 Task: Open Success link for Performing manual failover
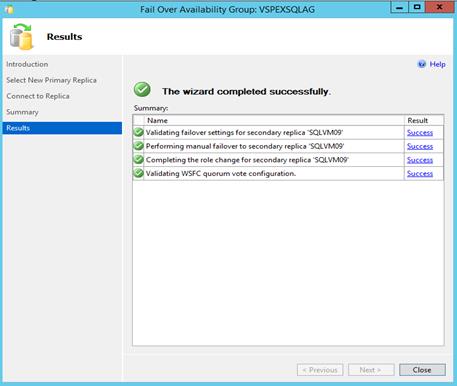(x=420, y=146)
